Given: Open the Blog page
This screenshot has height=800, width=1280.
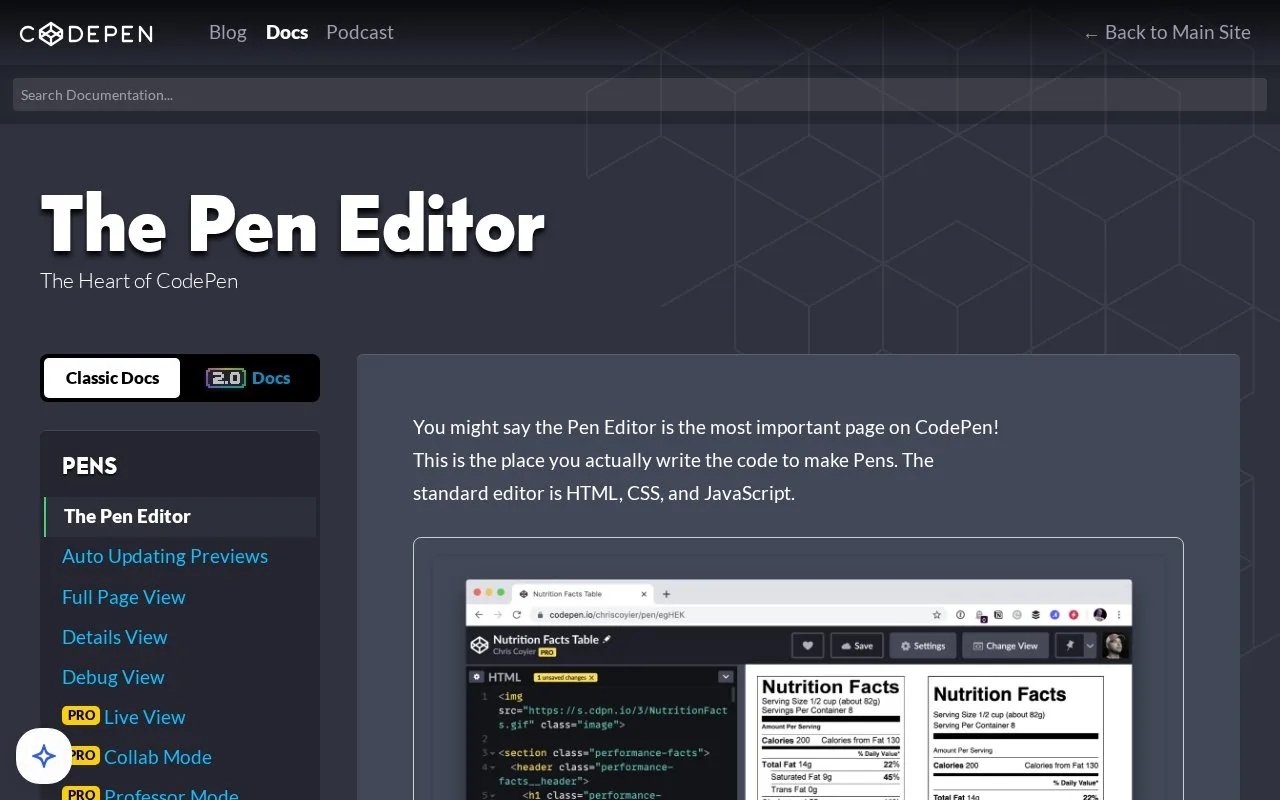Looking at the screenshot, I should point(228,32).
